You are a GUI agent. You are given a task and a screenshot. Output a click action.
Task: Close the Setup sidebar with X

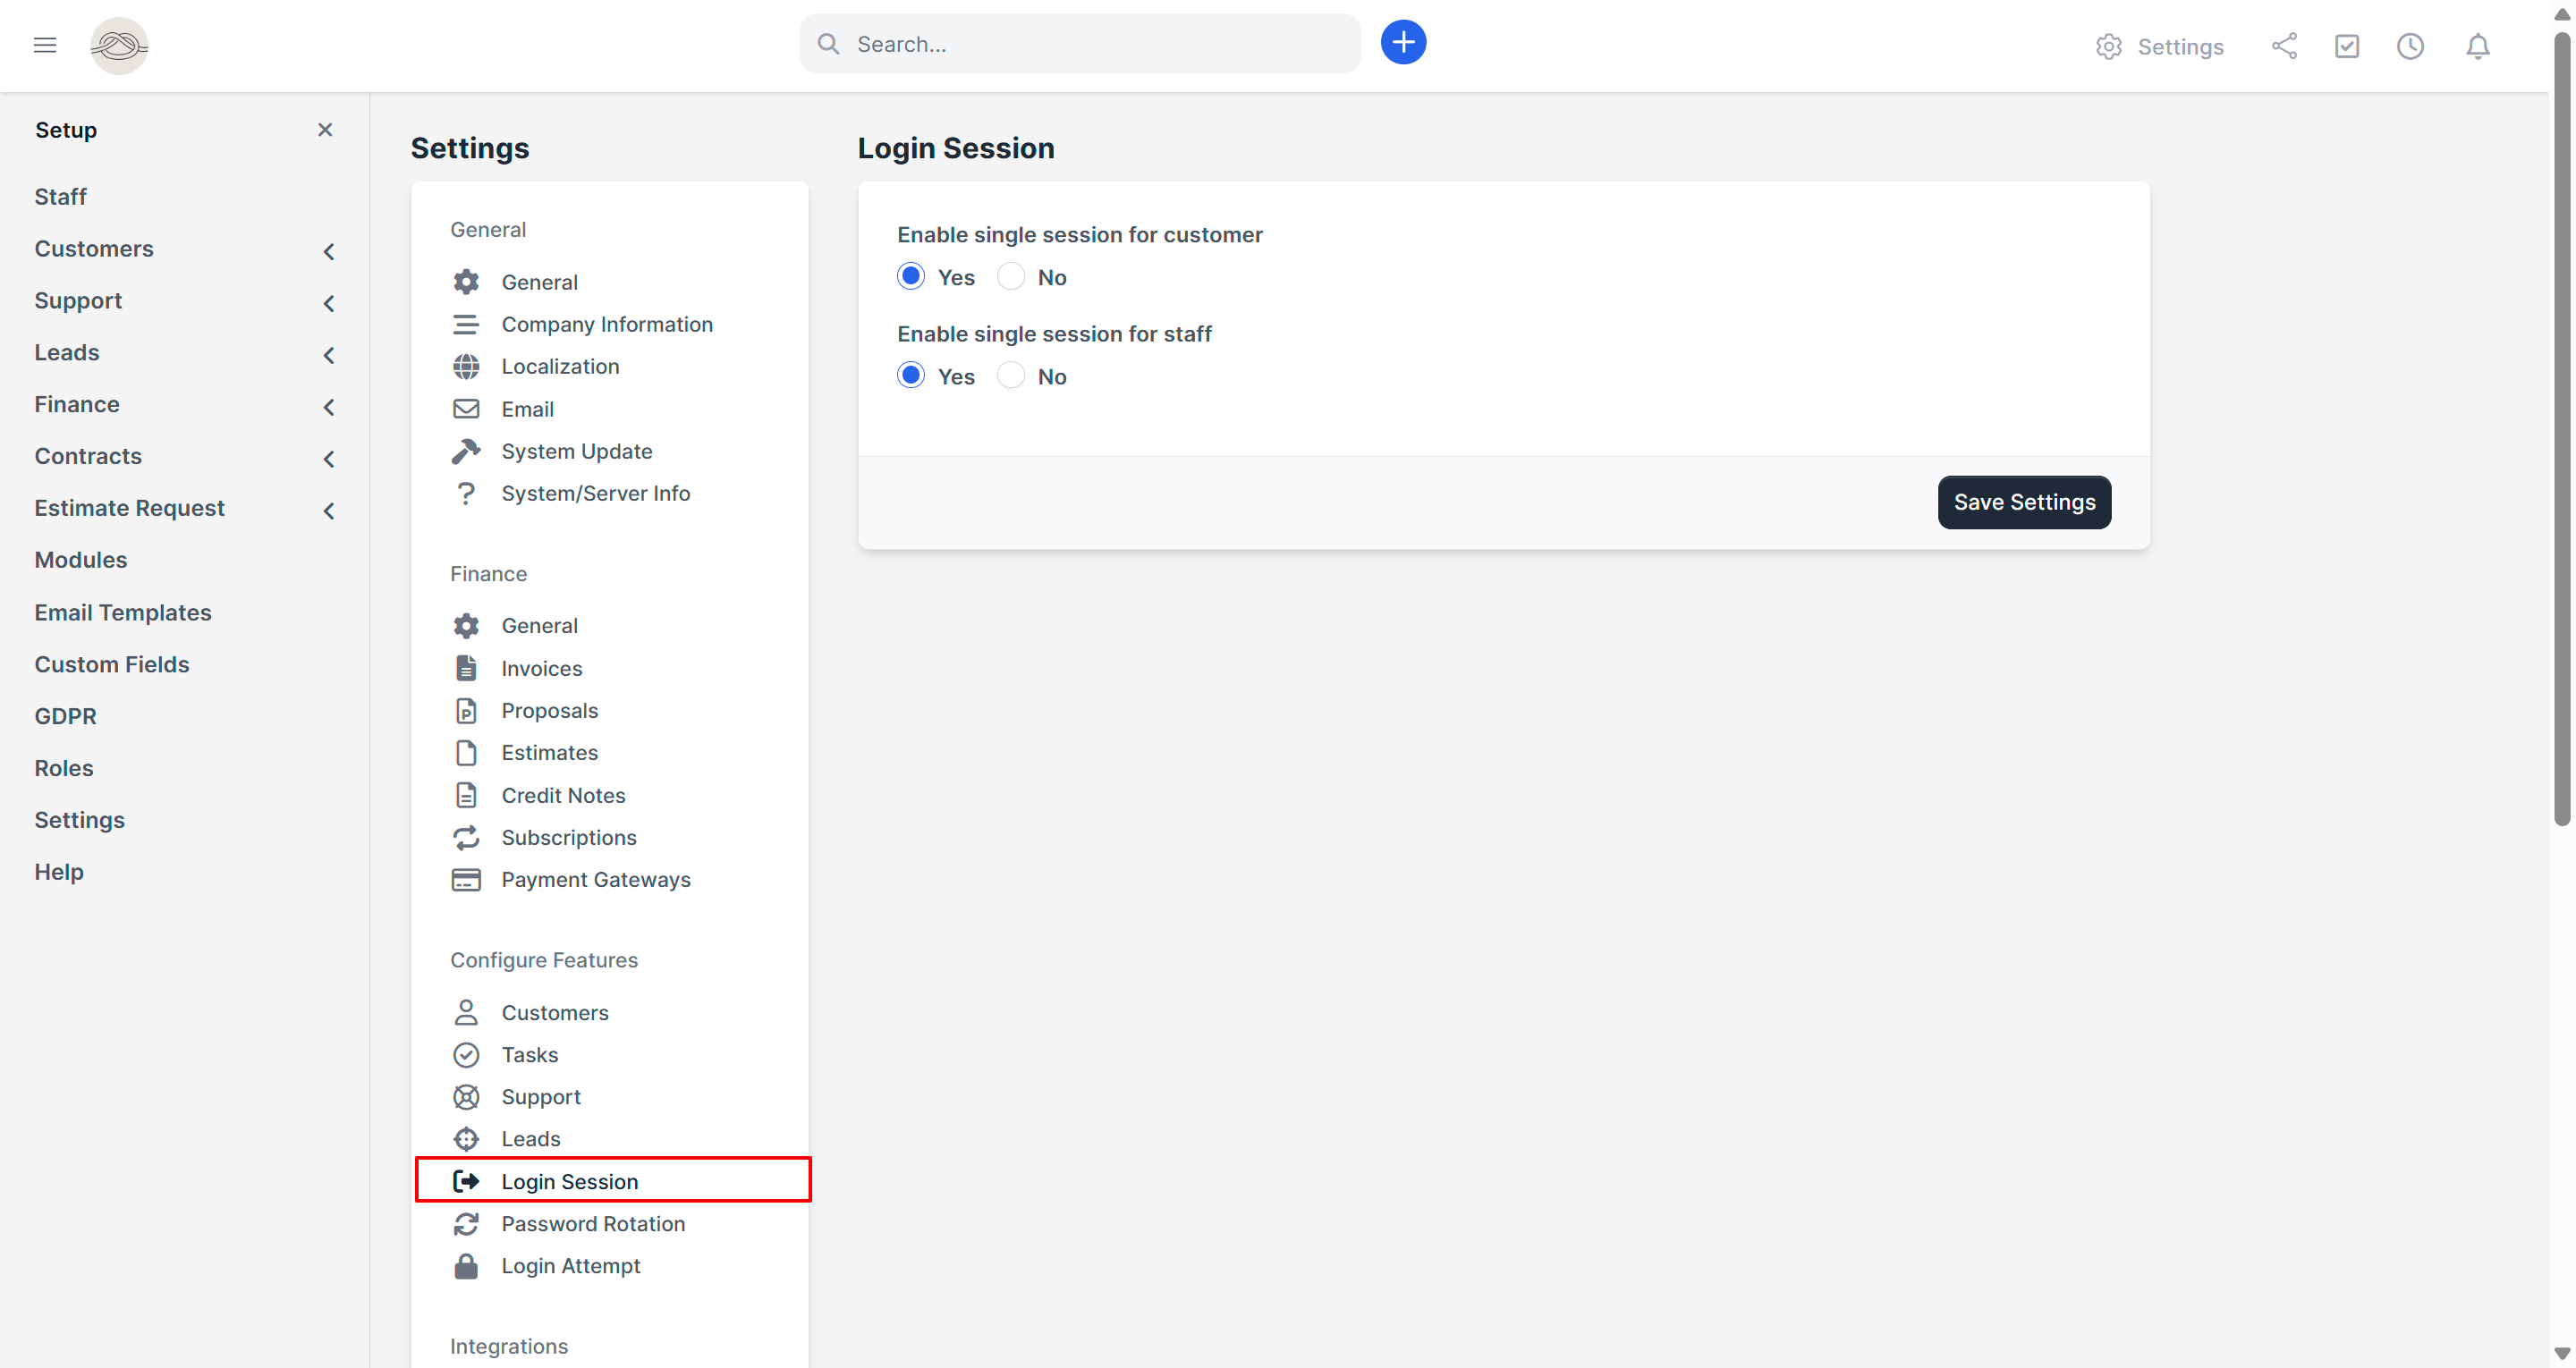(x=325, y=130)
